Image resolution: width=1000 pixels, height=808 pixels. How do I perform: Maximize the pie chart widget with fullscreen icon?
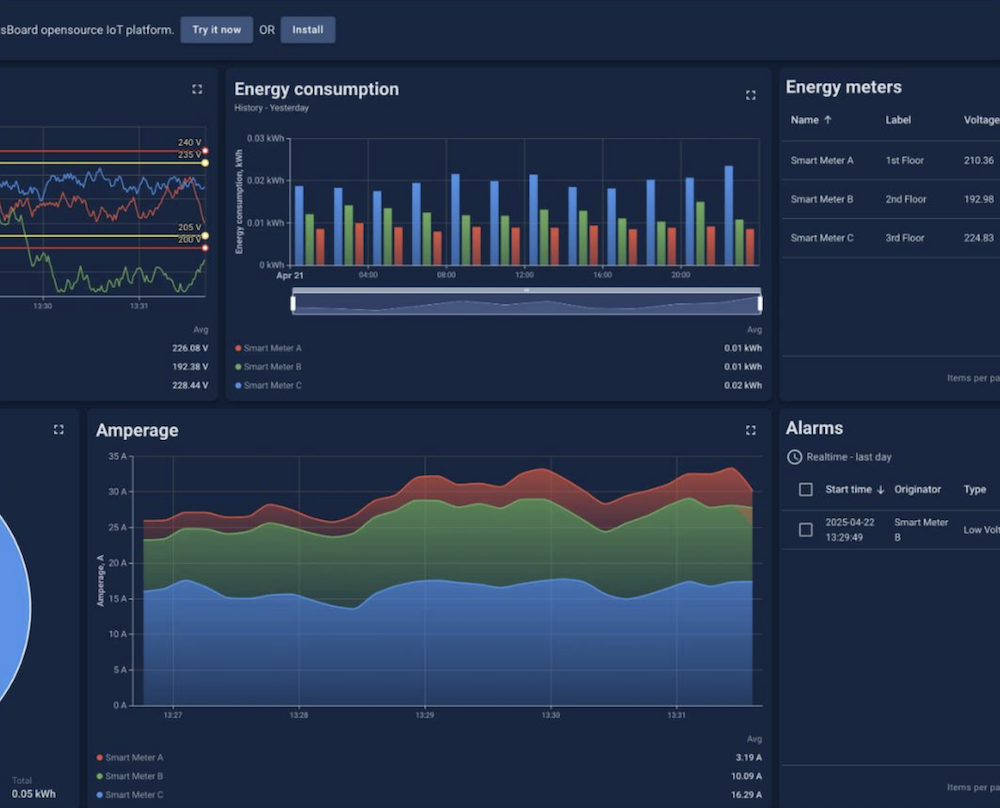[58, 429]
